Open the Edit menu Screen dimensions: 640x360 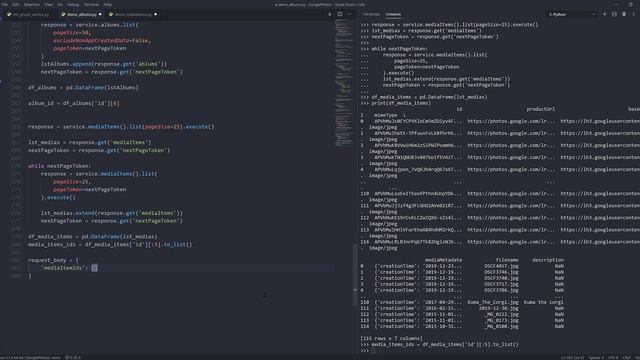(x=16, y=4)
